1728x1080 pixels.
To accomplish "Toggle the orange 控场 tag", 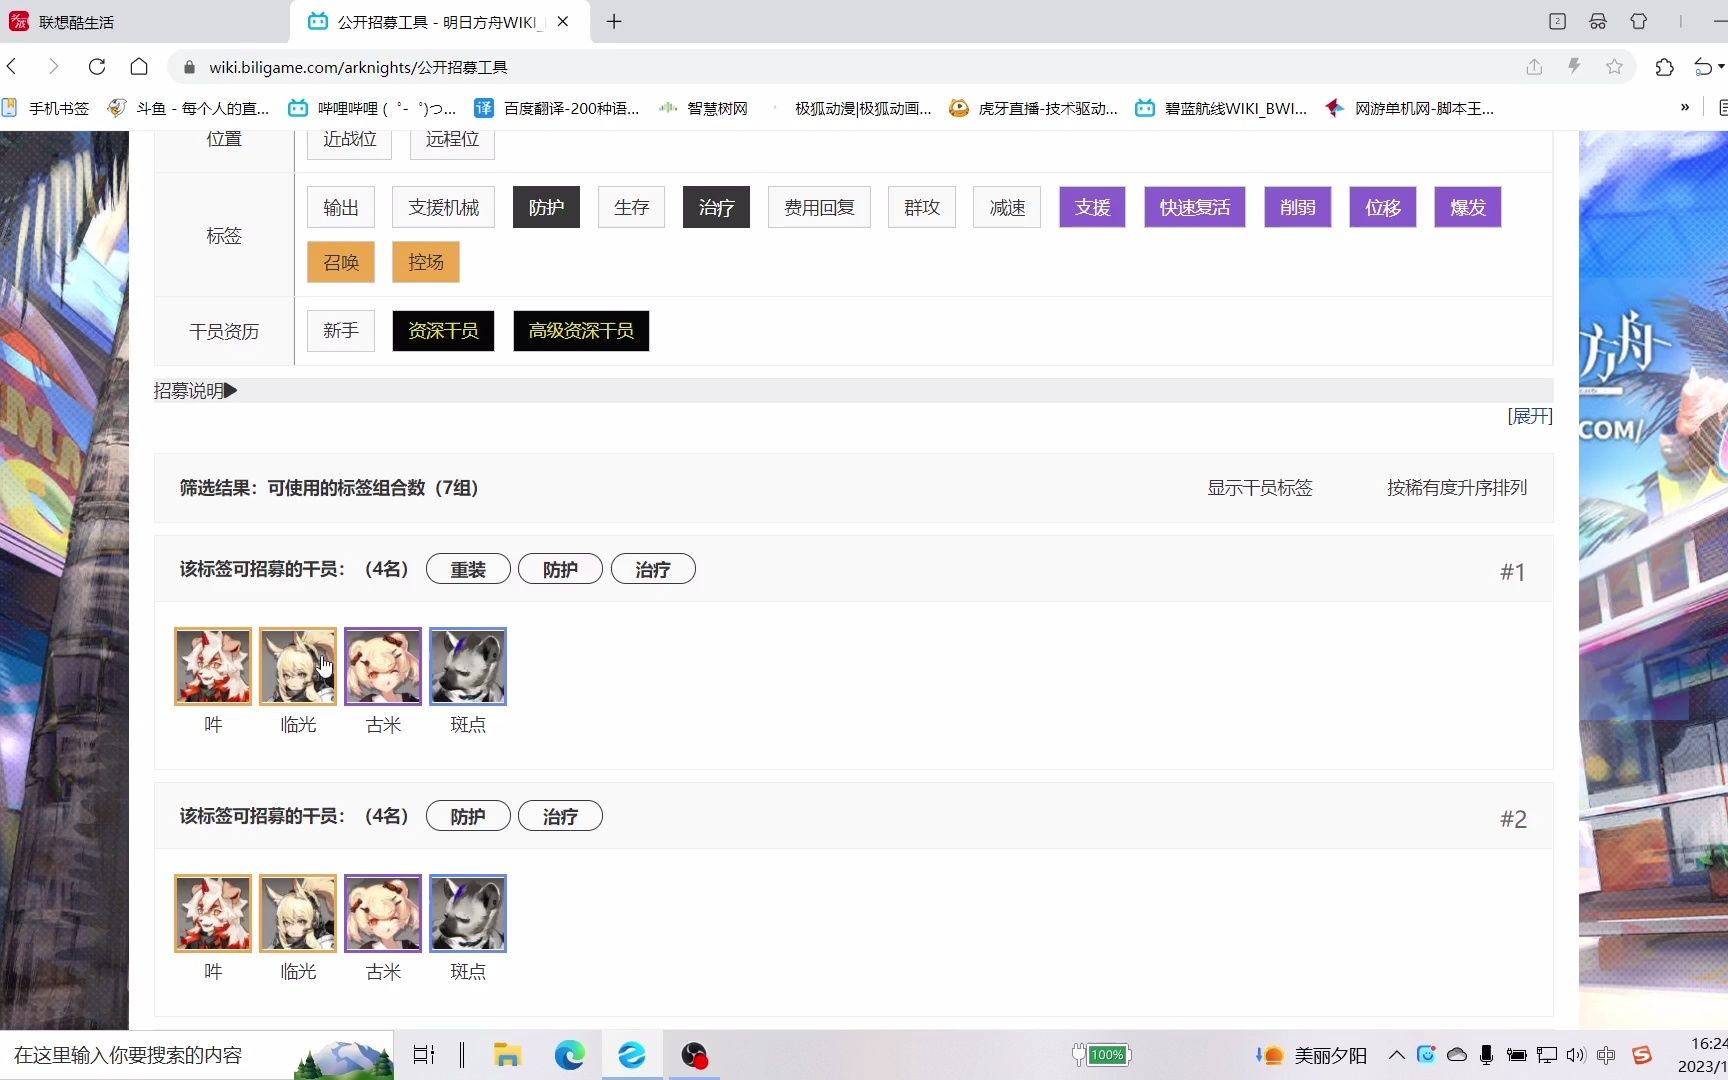I will pyautogui.click(x=426, y=262).
